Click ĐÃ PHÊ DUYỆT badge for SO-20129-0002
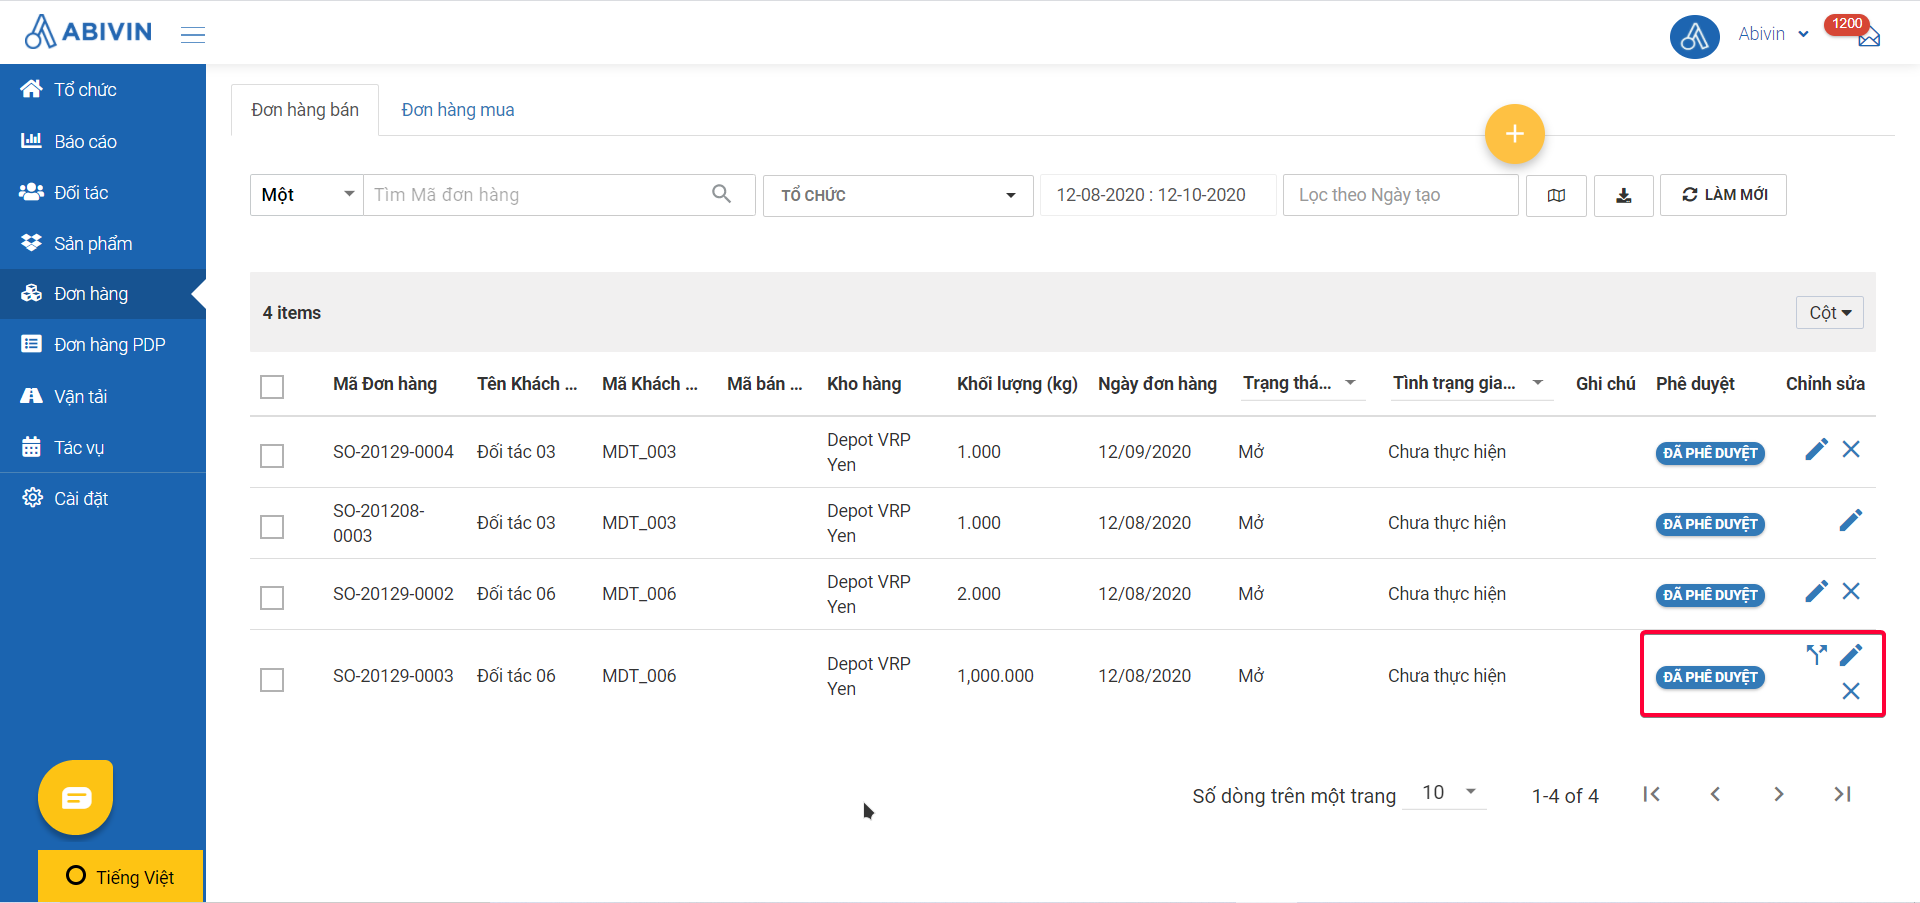1920x903 pixels. pos(1710,595)
